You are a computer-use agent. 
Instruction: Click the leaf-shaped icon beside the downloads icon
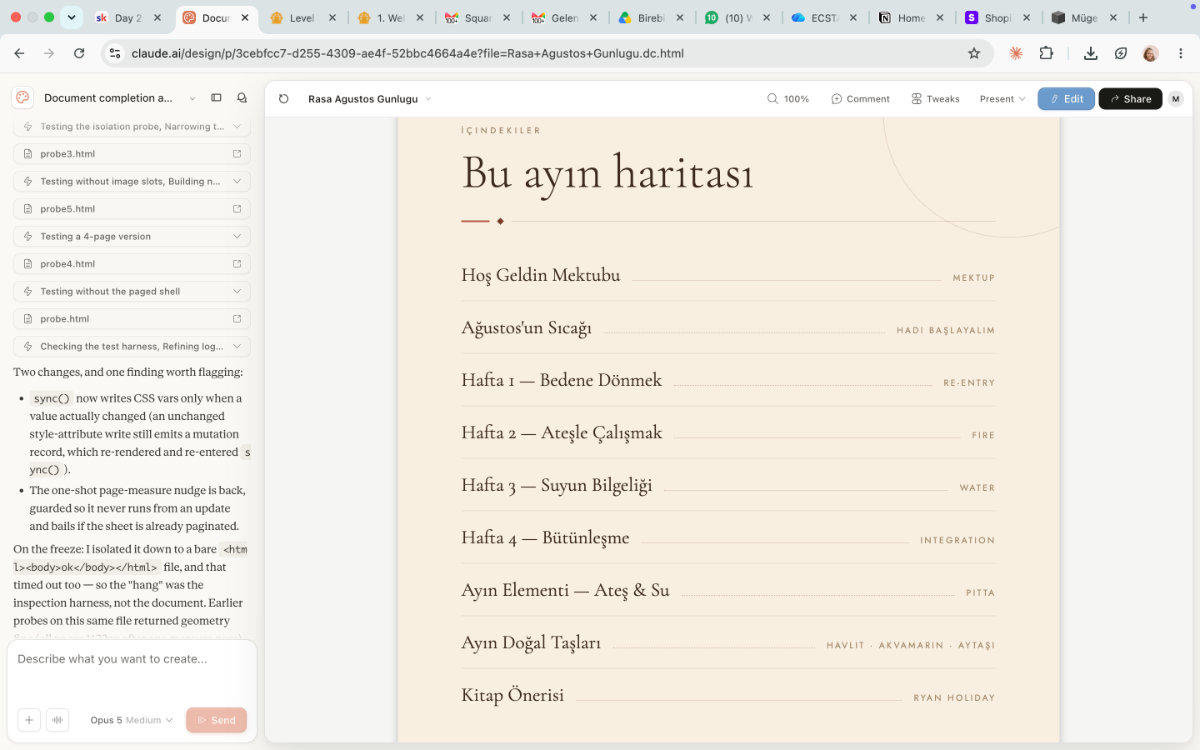pos(1121,53)
